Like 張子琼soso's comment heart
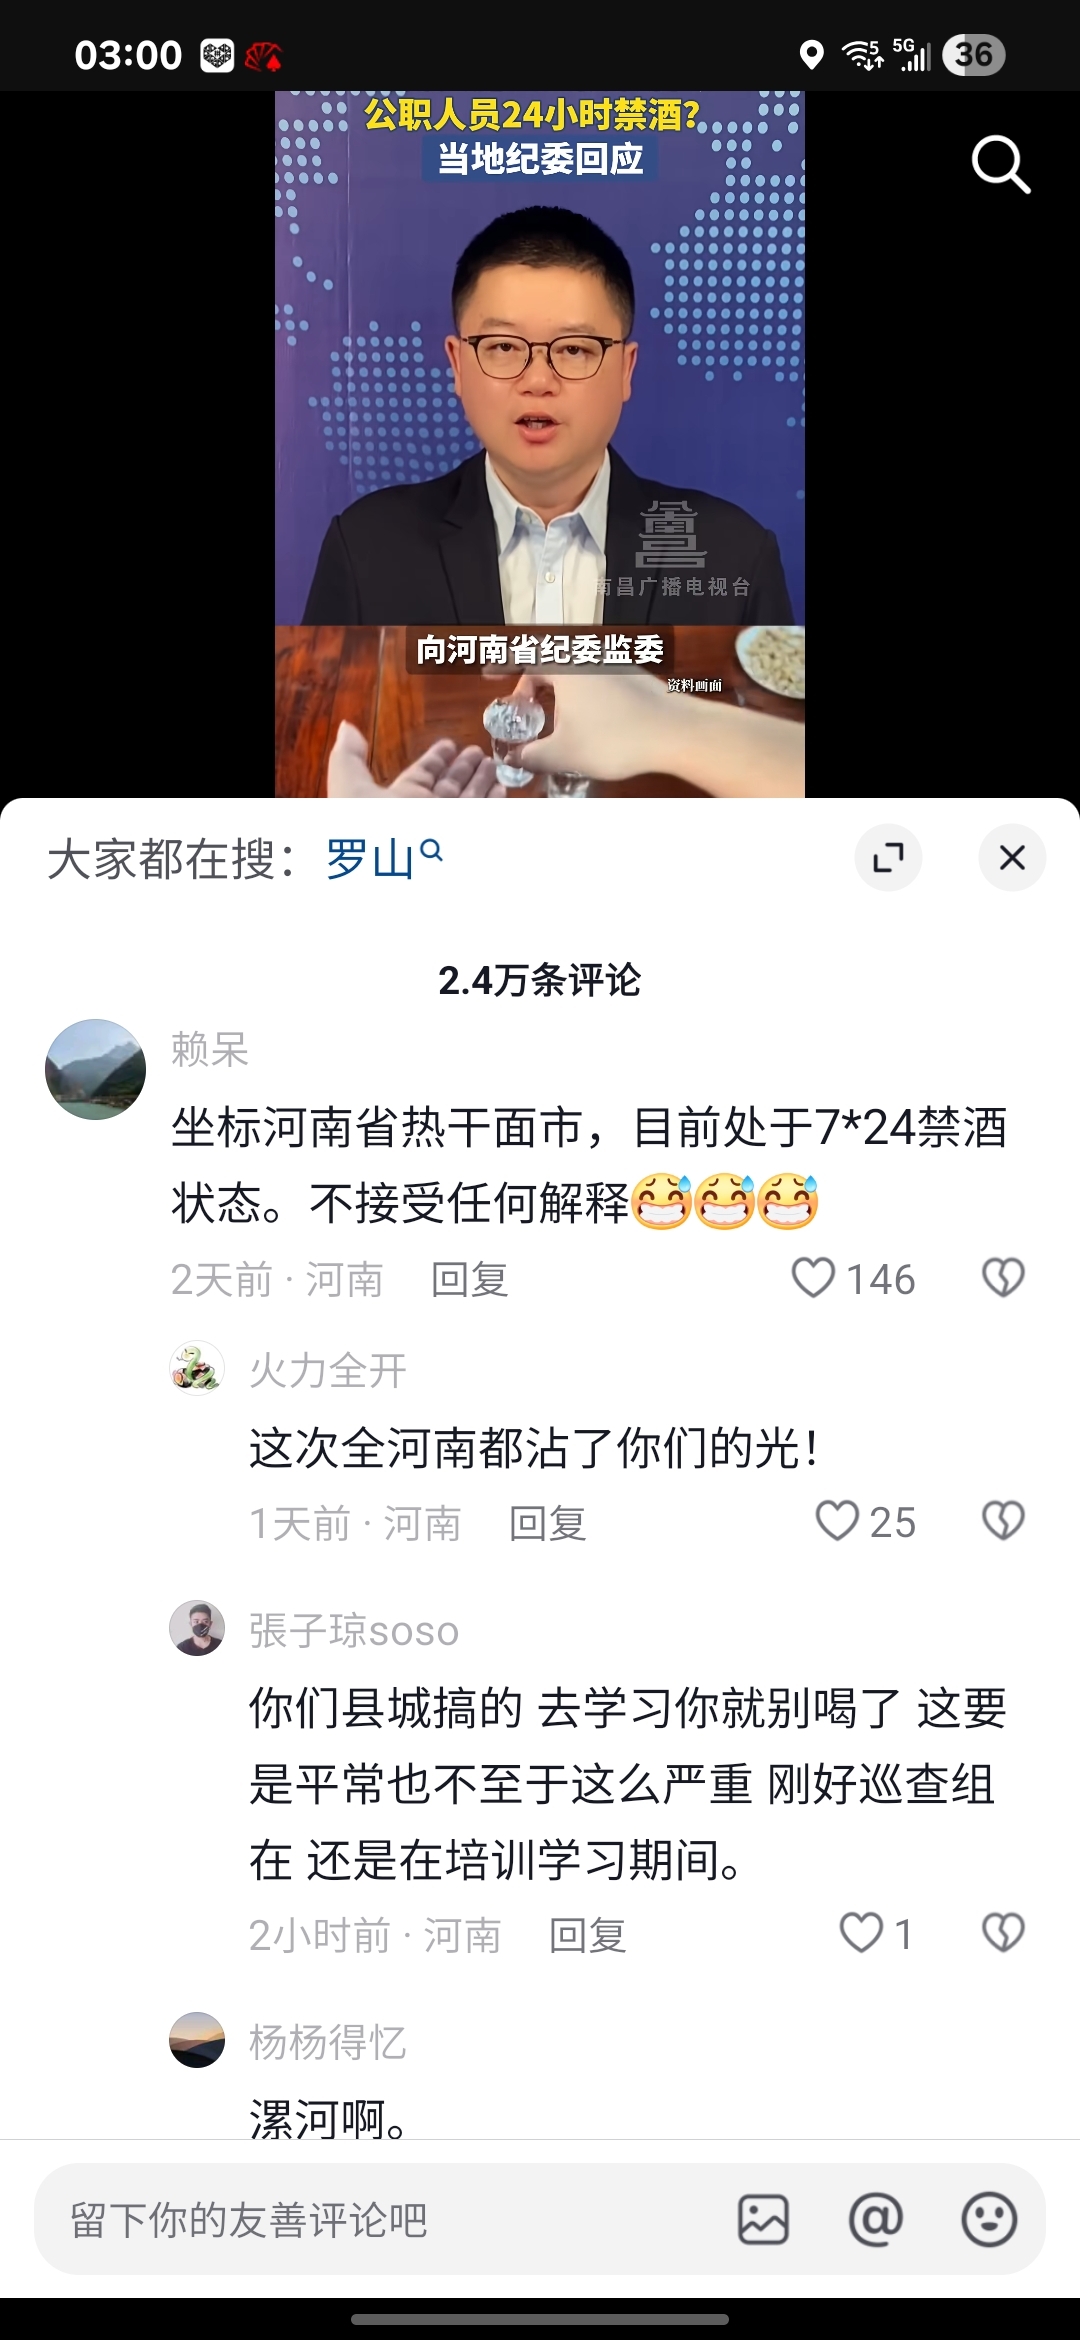Screen dimensions: 1080x2340 [x=861, y=1933]
